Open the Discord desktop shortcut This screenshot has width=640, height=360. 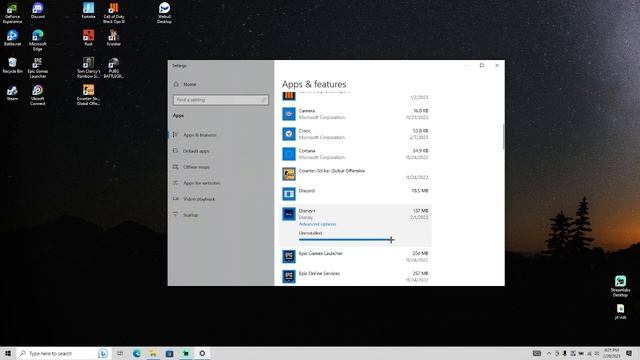[38, 11]
